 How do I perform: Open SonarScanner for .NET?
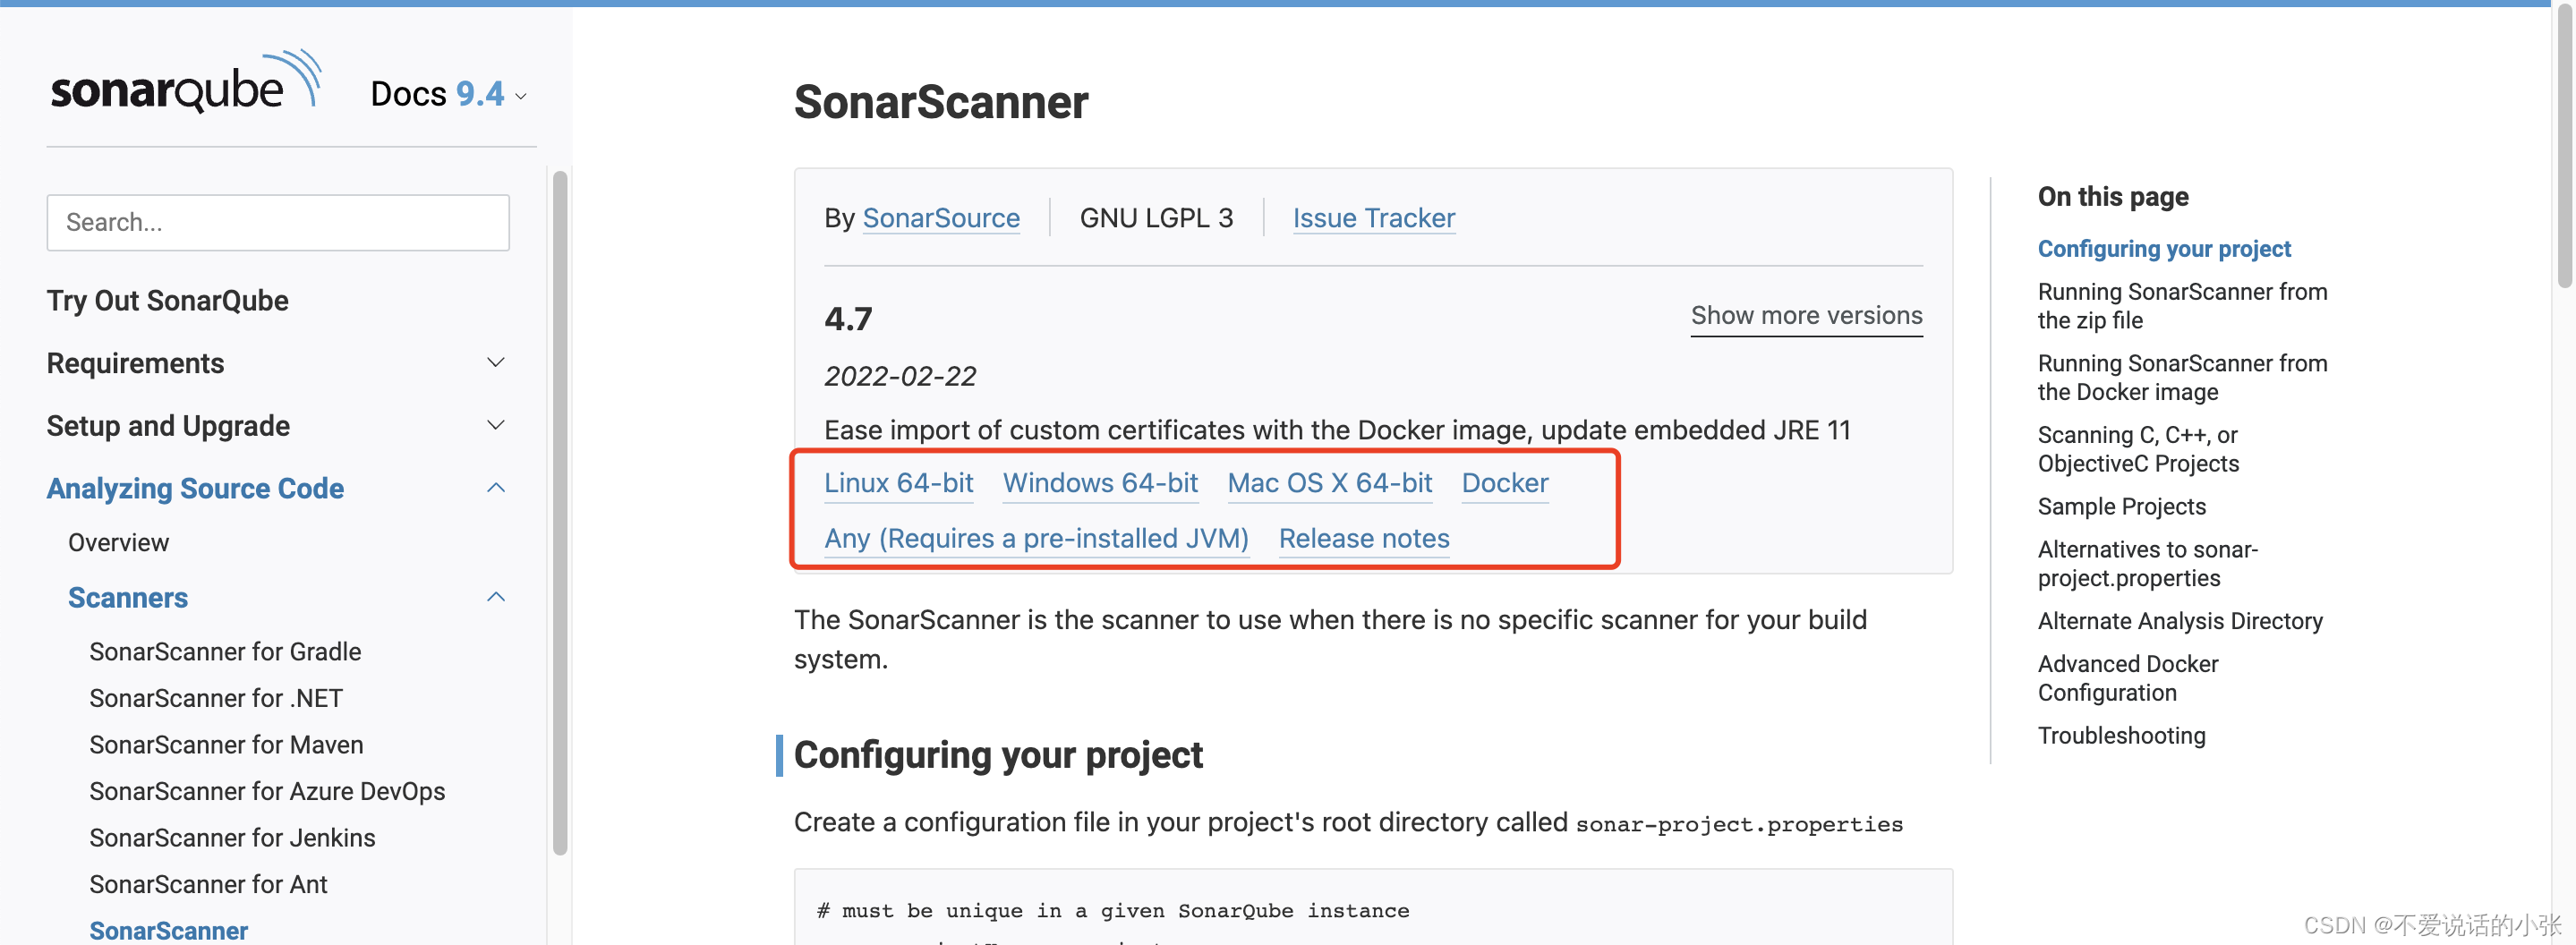pos(216,698)
